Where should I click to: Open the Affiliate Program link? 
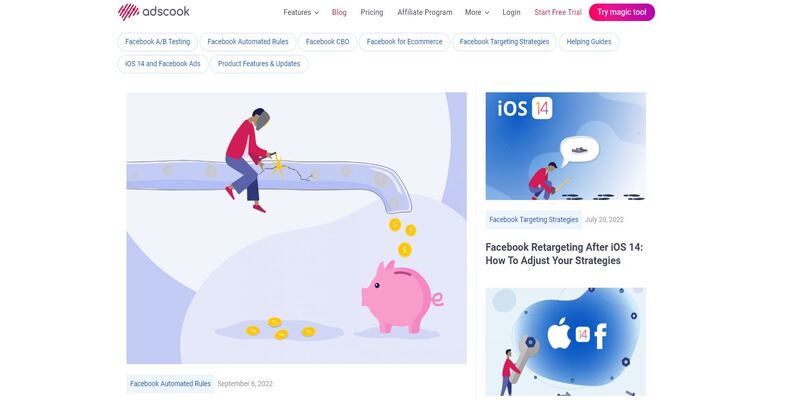point(424,12)
